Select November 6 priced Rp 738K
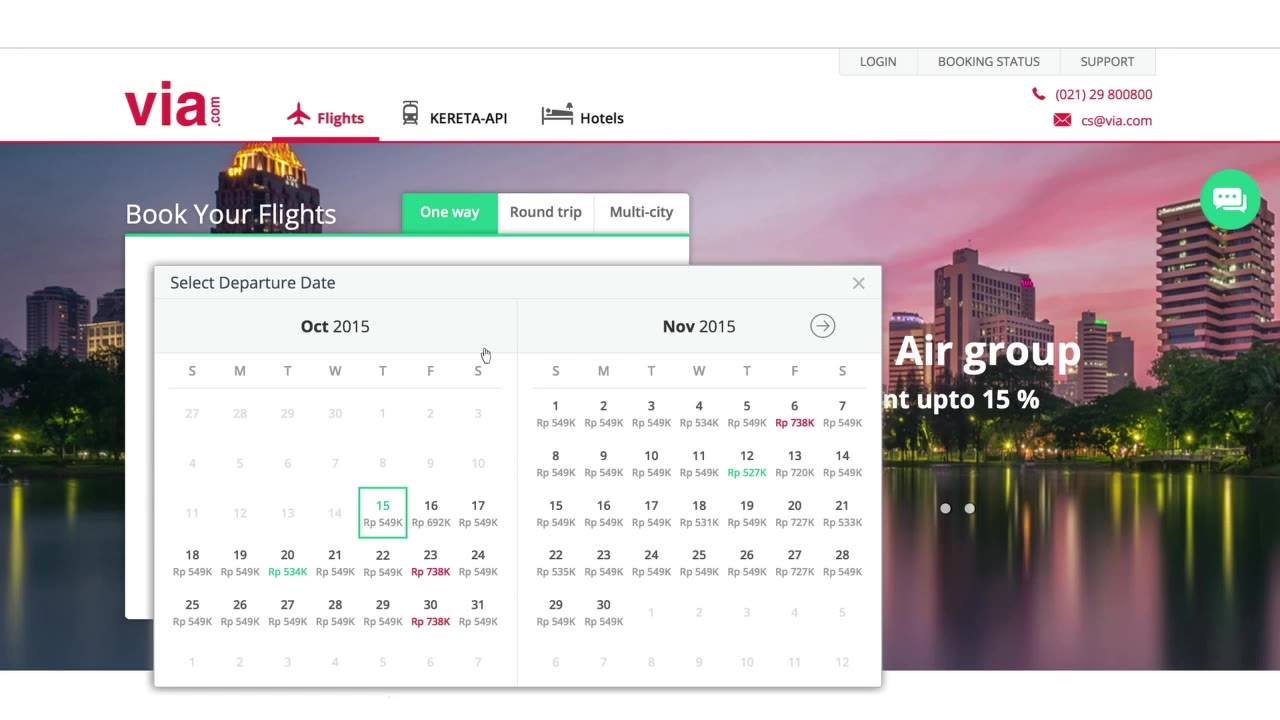Screen dimensions: 1280x720 click(x=795, y=414)
